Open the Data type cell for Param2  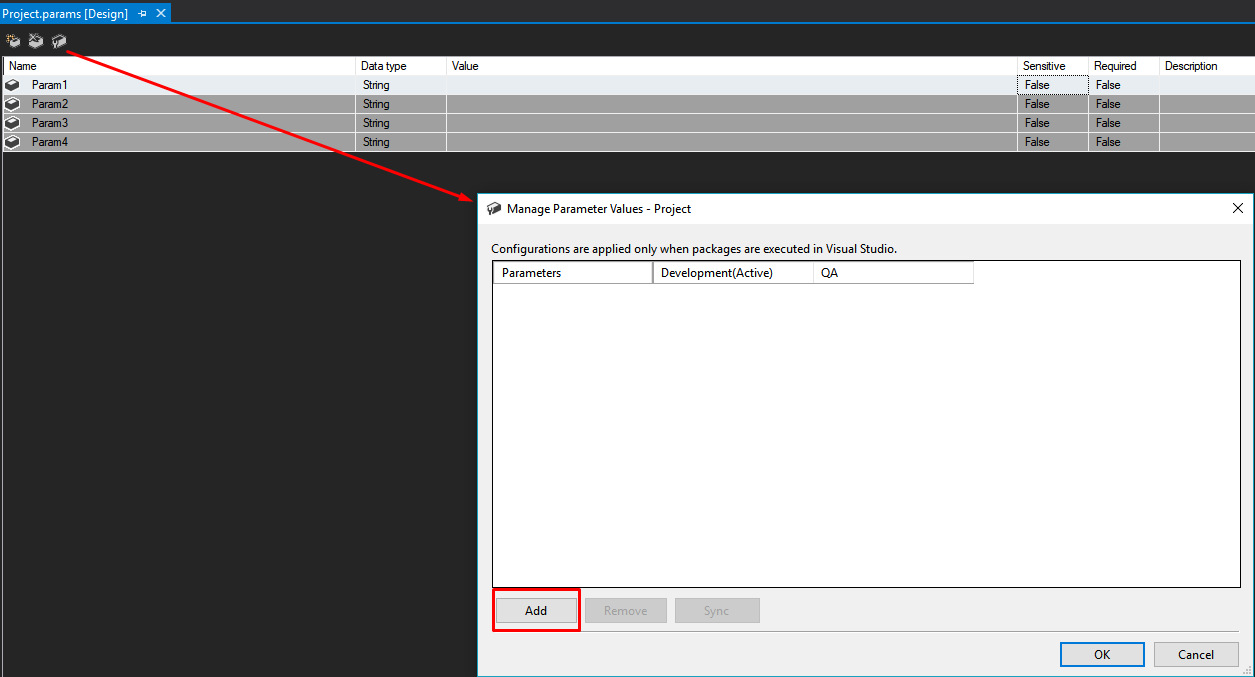[401, 104]
